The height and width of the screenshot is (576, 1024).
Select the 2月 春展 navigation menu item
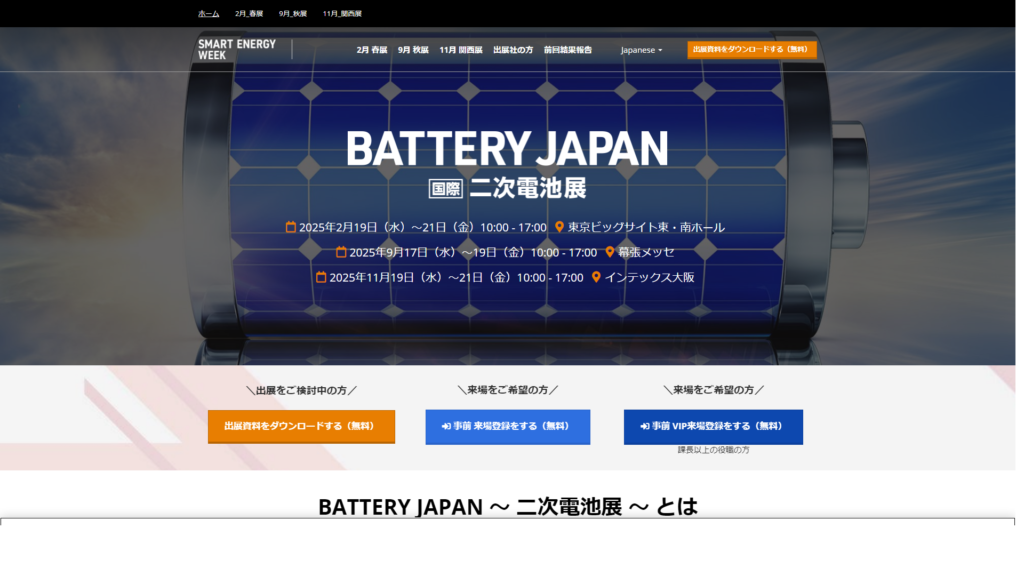(372, 50)
